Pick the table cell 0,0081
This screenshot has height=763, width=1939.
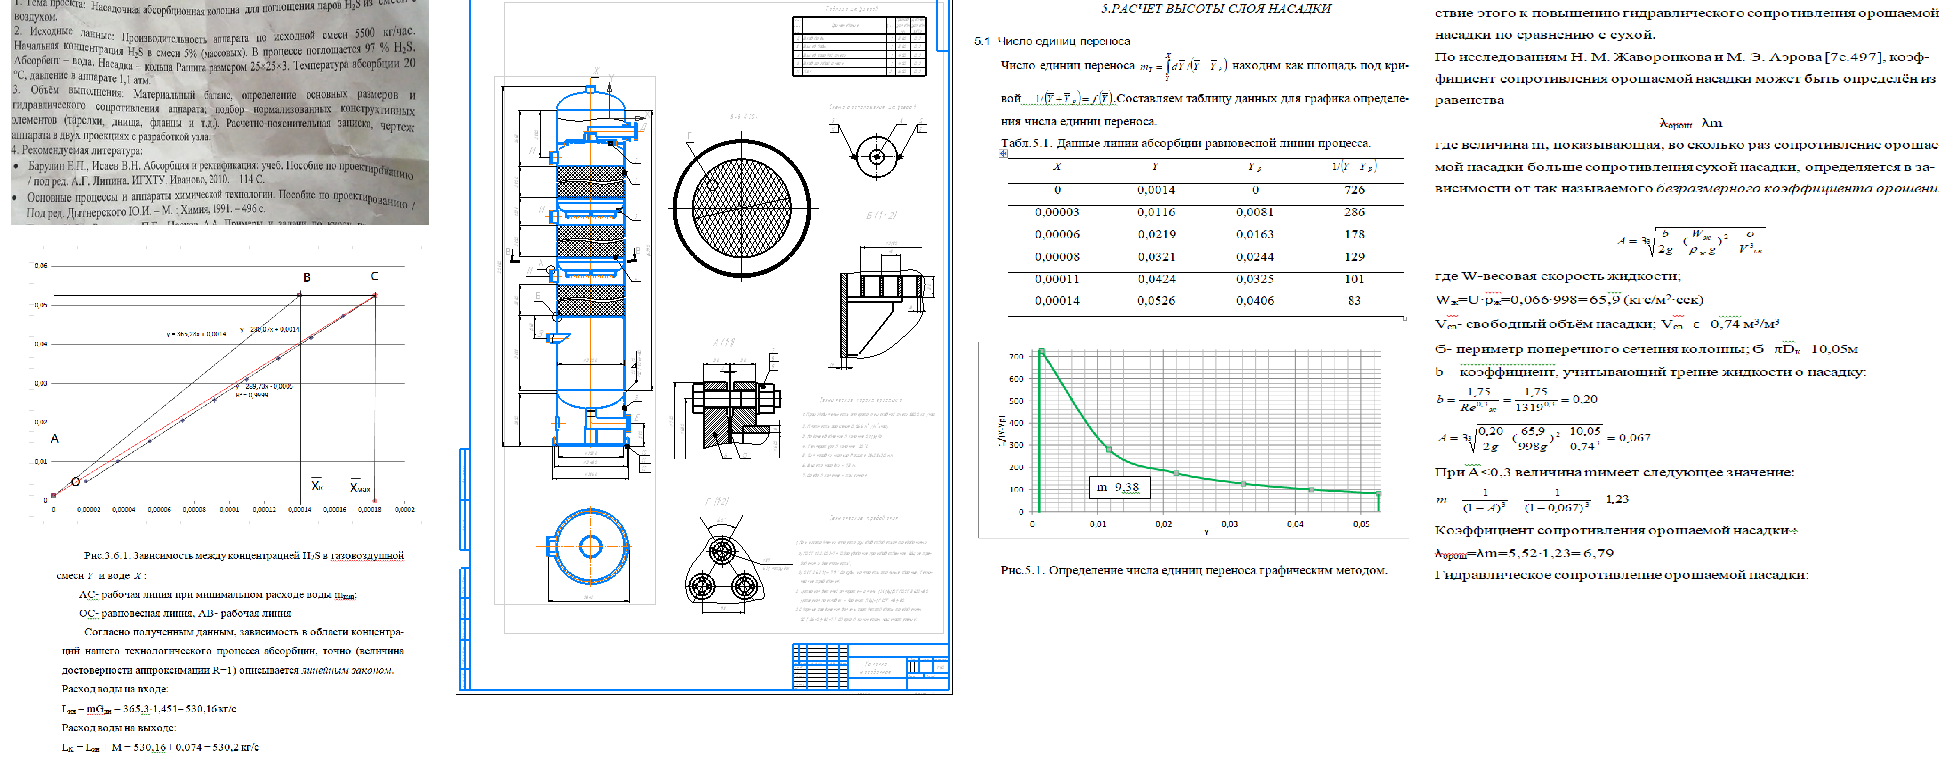pyautogui.click(x=1255, y=212)
